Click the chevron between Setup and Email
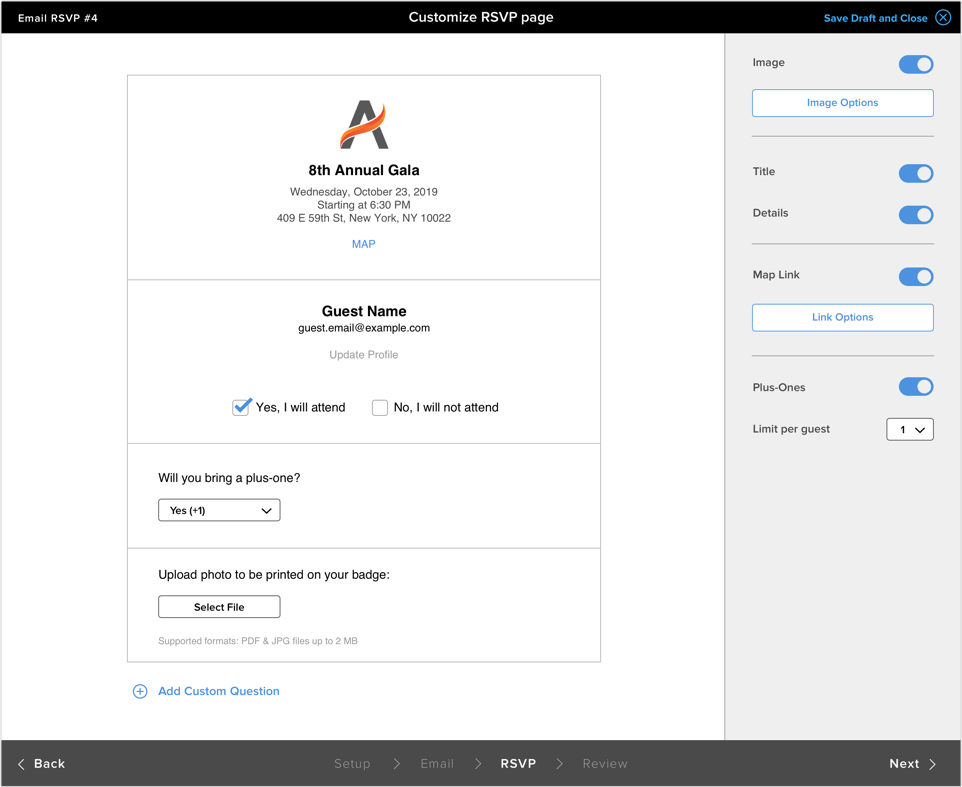 (396, 764)
